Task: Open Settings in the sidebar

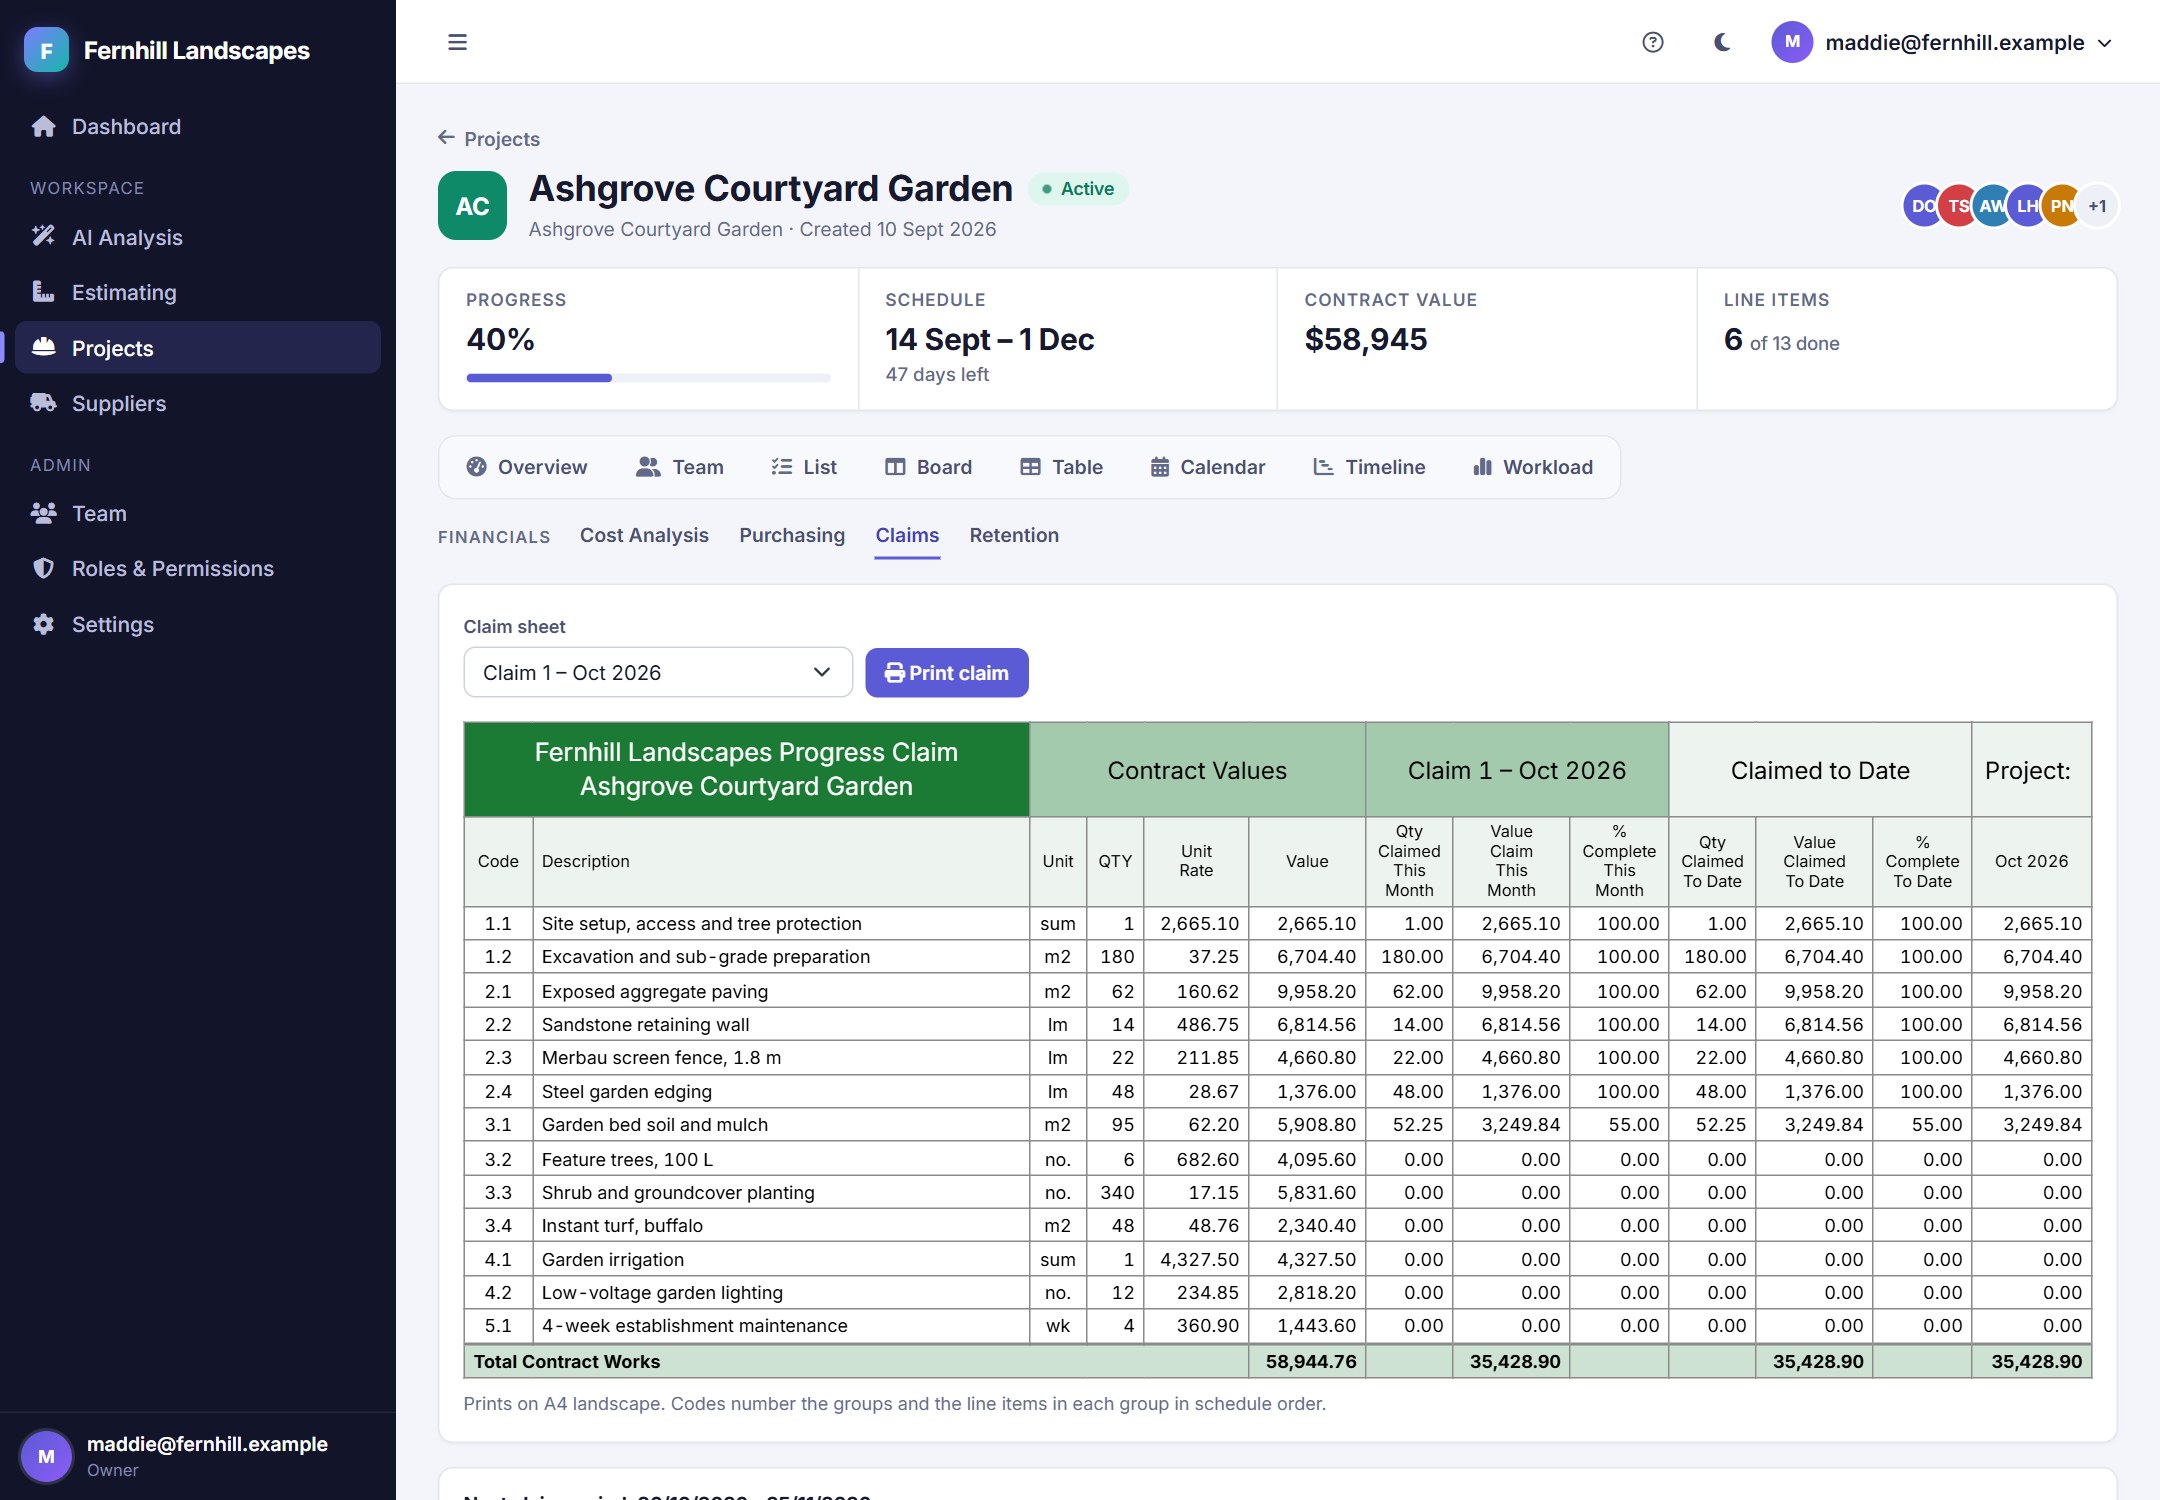Action: click(x=198, y=624)
